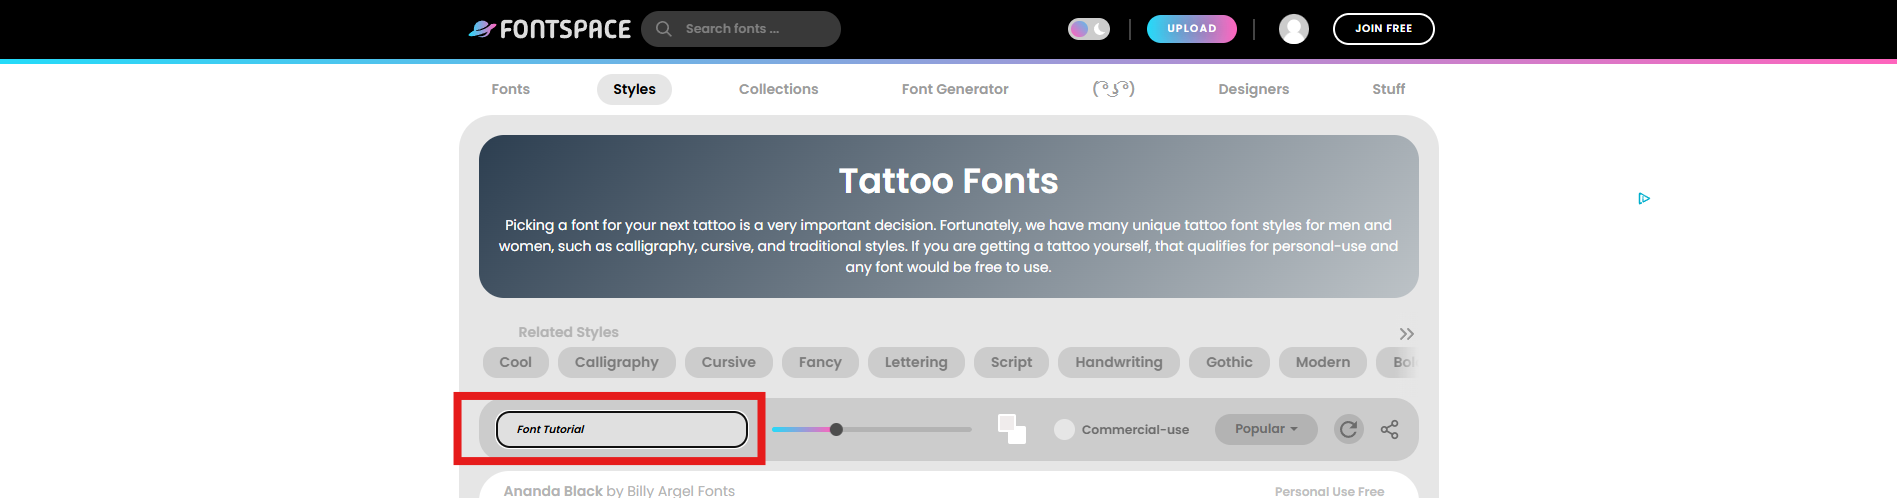
Task: Click the FontSpace logo
Action: [x=549, y=29]
